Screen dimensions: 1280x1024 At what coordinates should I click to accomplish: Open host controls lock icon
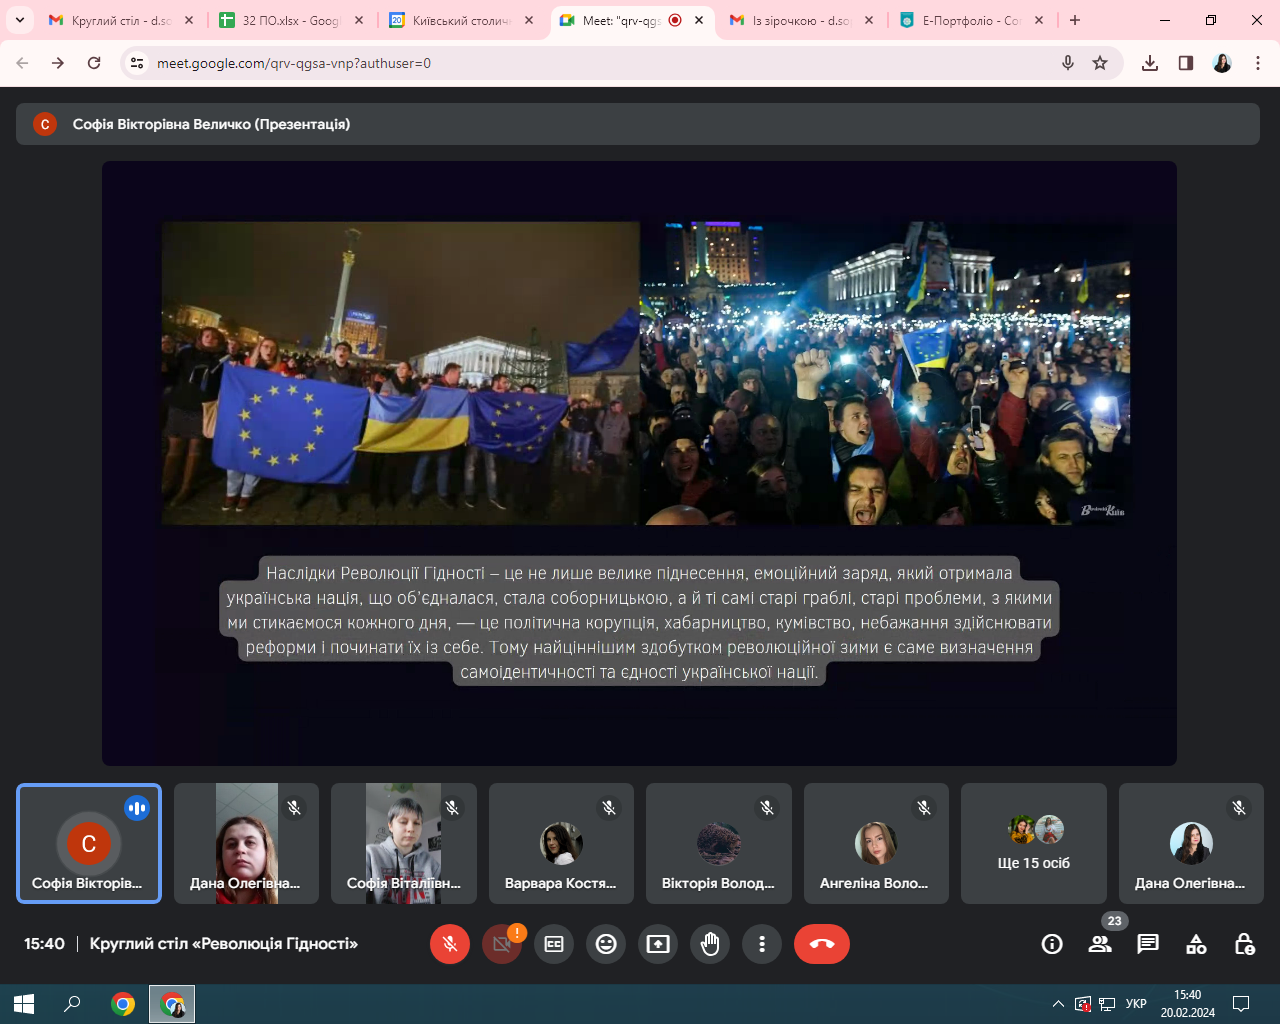(1244, 944)
